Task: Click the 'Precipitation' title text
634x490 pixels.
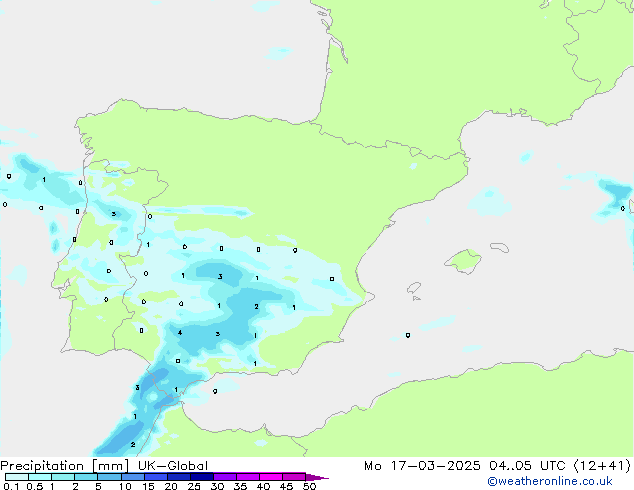Action: coord(42,466)
